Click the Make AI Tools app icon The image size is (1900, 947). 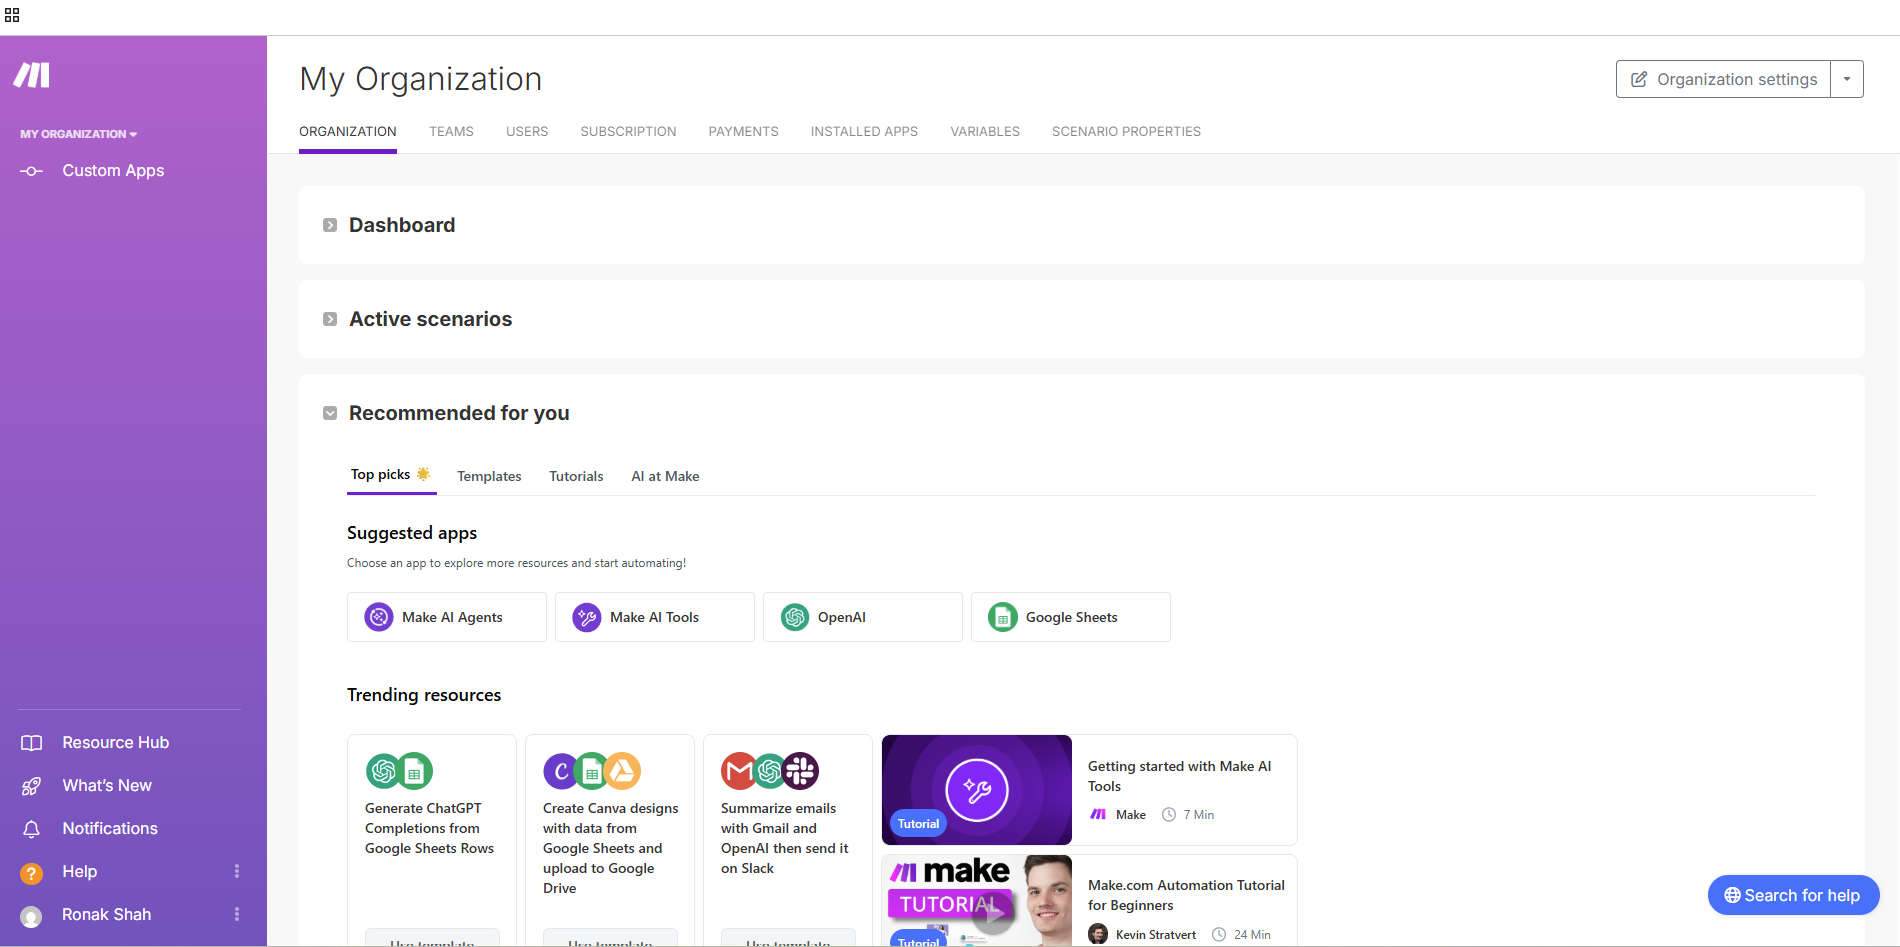coord(587,617)
